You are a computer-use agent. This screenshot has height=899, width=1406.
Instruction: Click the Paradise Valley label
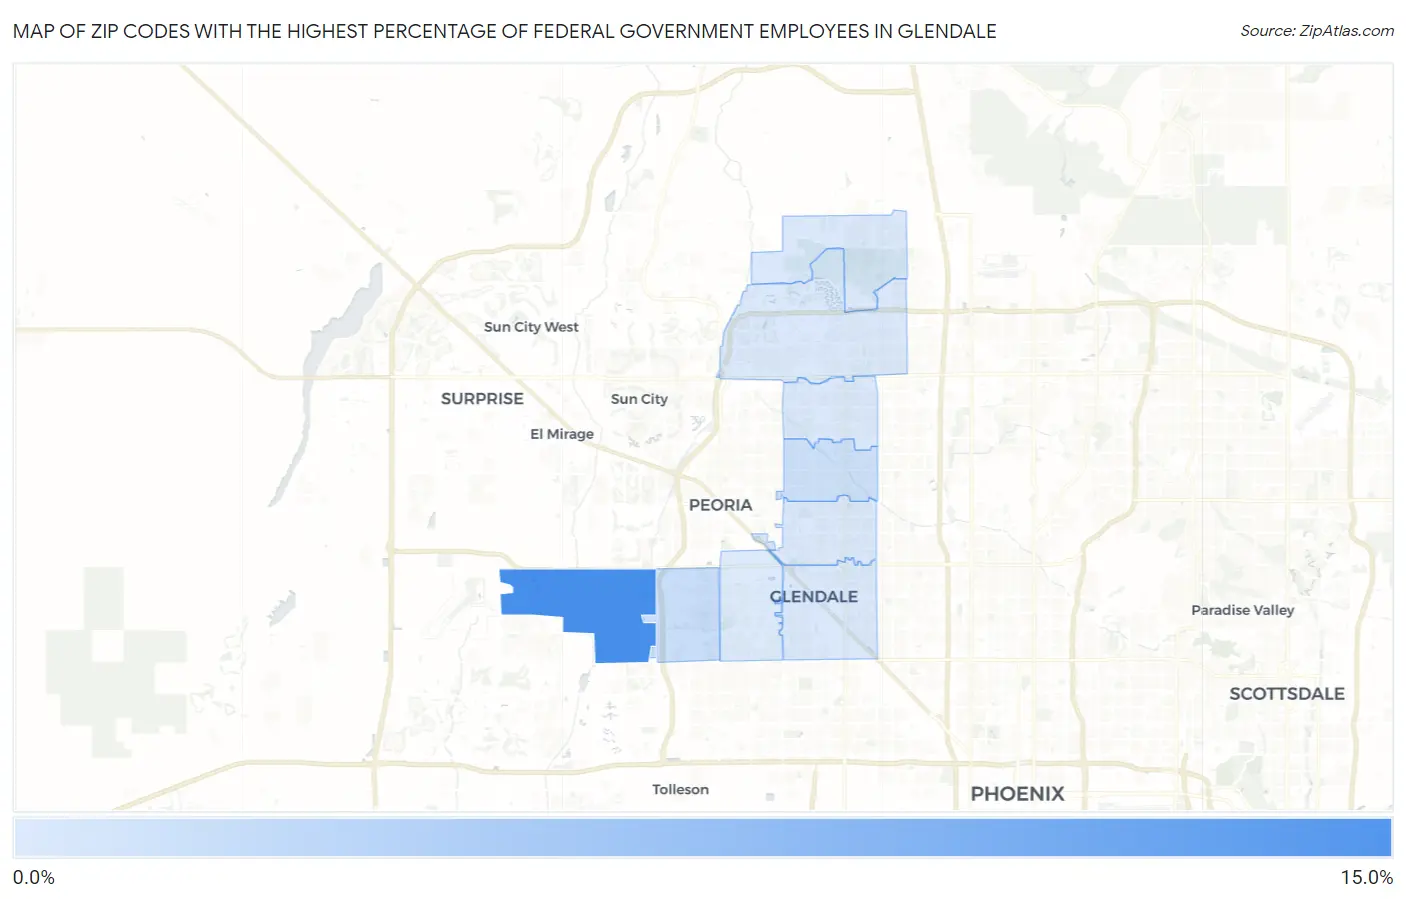click(x=1243, y=609)
